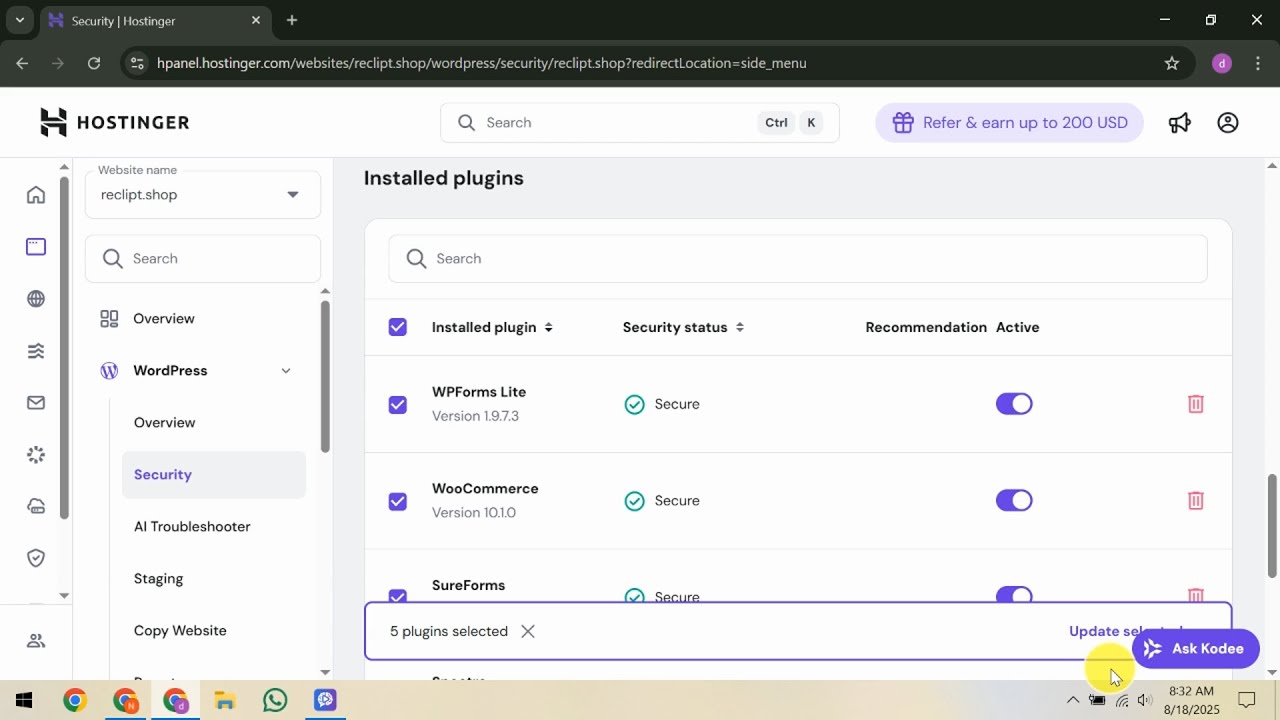Click the WPForms Lite plugin name
The width and height of the screenshot is (1280, 720).
[x=479, y=392]
